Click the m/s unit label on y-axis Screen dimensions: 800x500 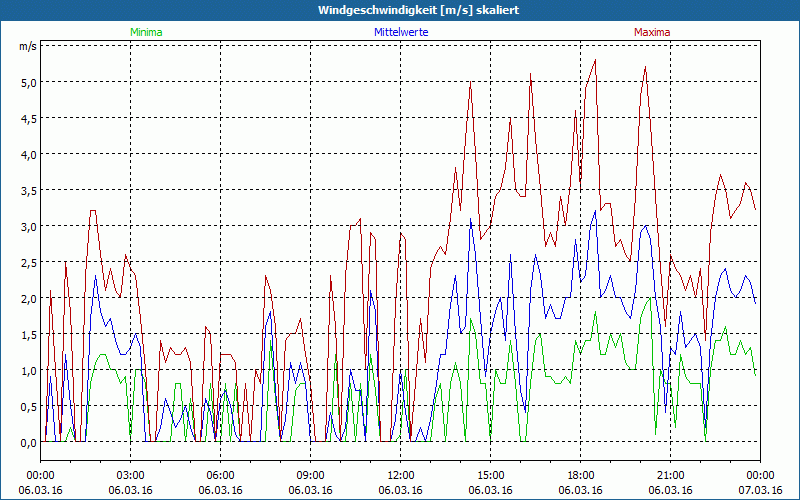[27, 46]
